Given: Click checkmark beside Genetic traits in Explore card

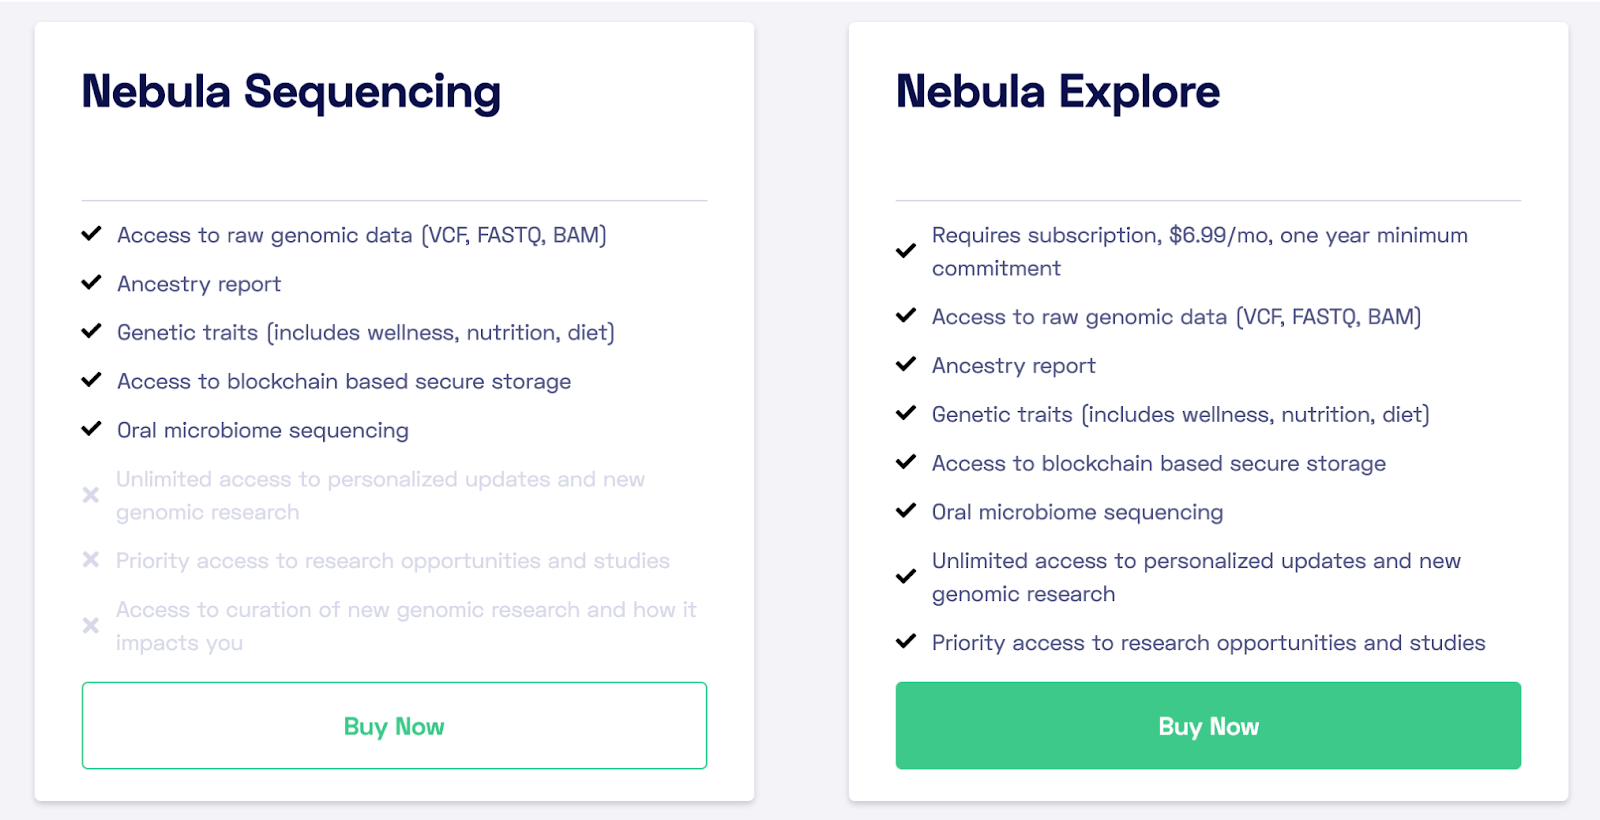Looking at the screenshot, I should coord(906,413).
